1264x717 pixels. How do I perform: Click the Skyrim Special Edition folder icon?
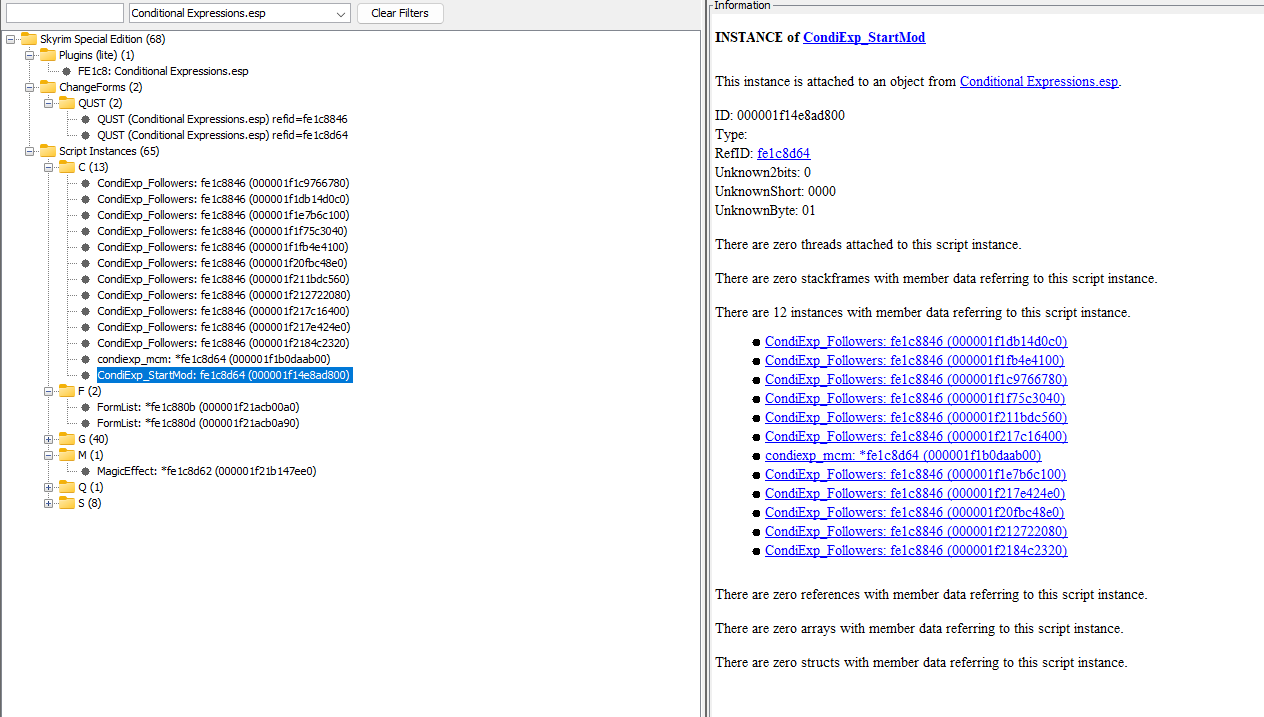(28, 39)
